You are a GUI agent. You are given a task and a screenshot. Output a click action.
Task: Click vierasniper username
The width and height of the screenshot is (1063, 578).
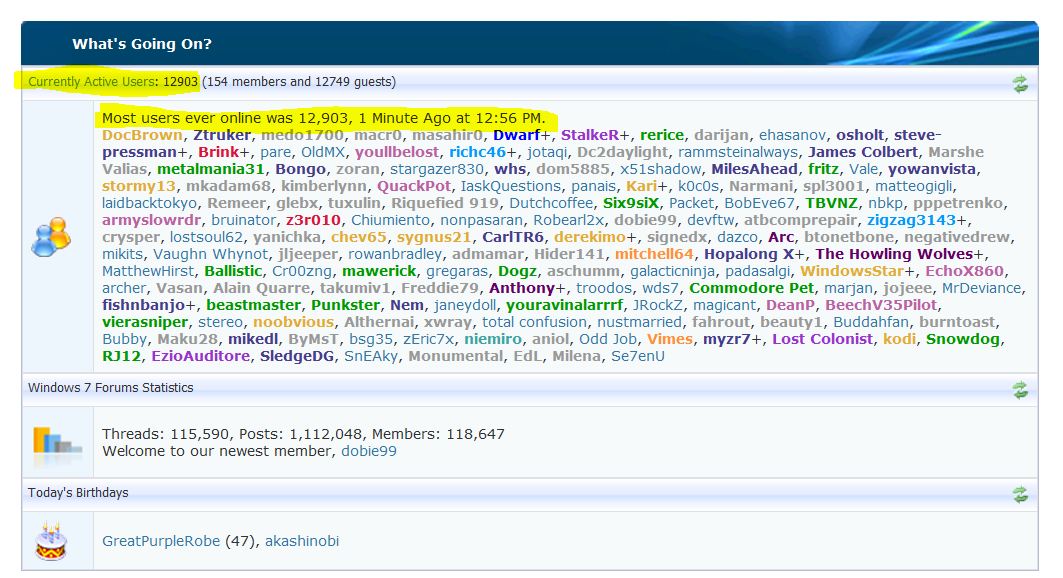(x=145, y=322)
